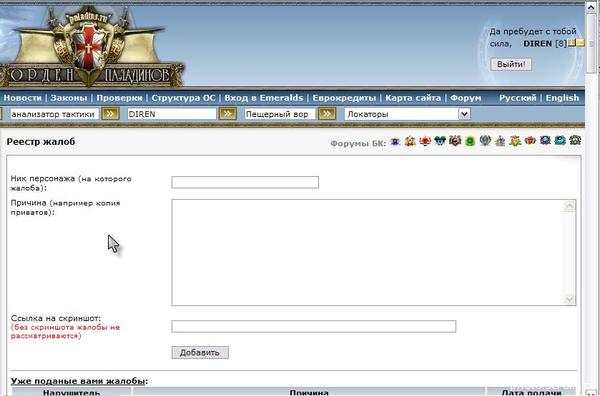Click the 'Причина' table column header

pyautogui.click(x=309, y=392)
